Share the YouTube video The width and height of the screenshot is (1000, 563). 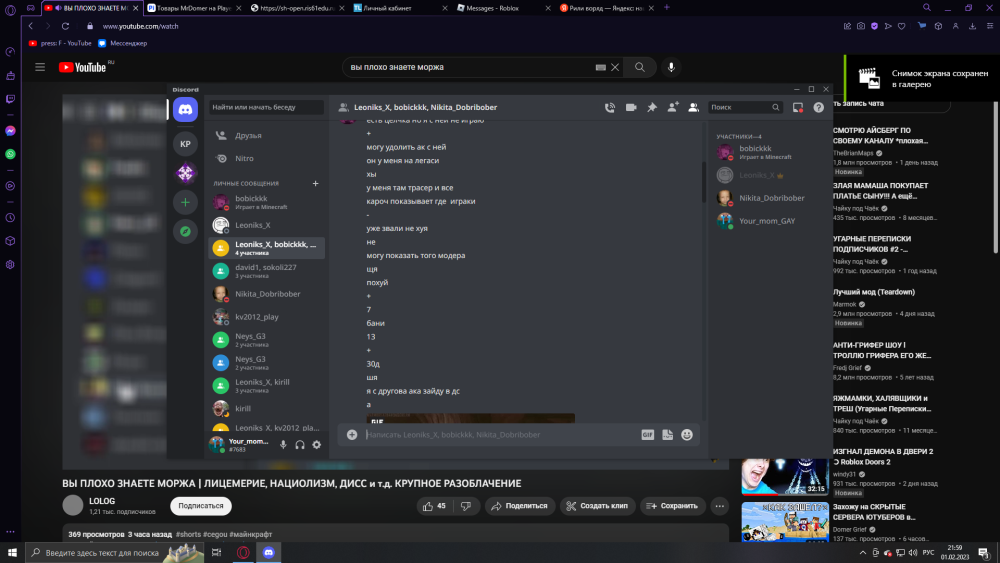pyautogui.click(x=520, y=506)
